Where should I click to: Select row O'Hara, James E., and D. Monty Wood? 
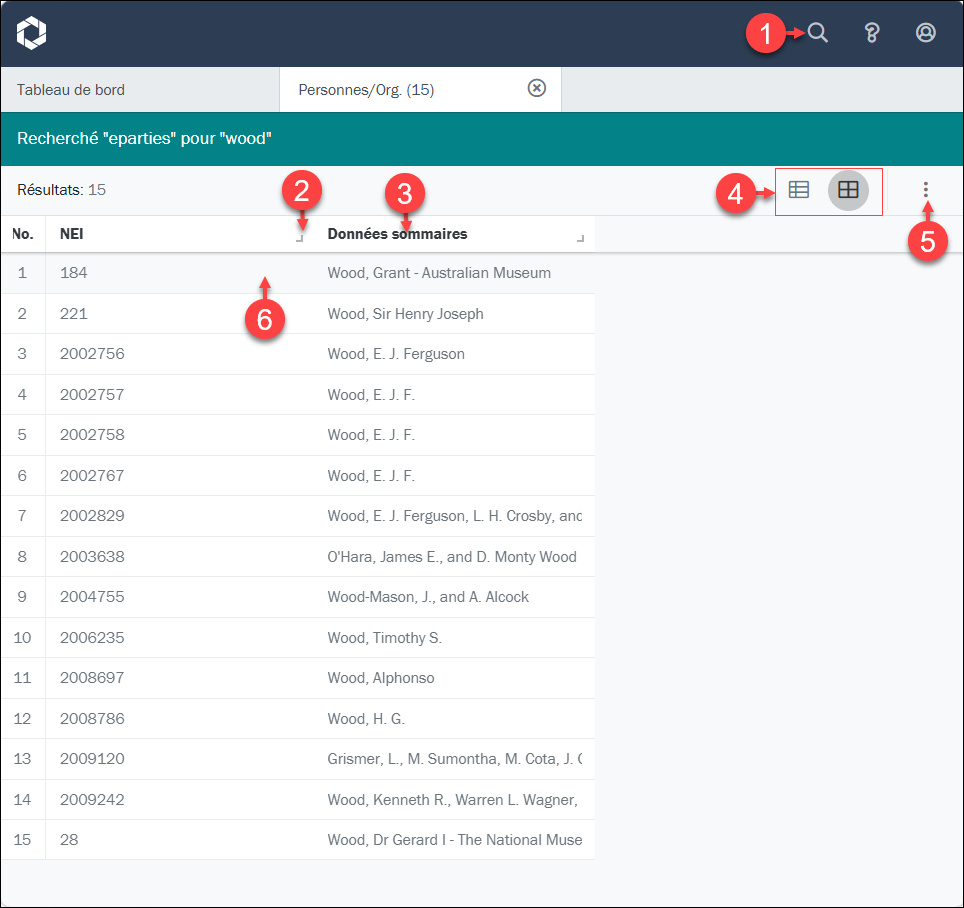point(298,556)
